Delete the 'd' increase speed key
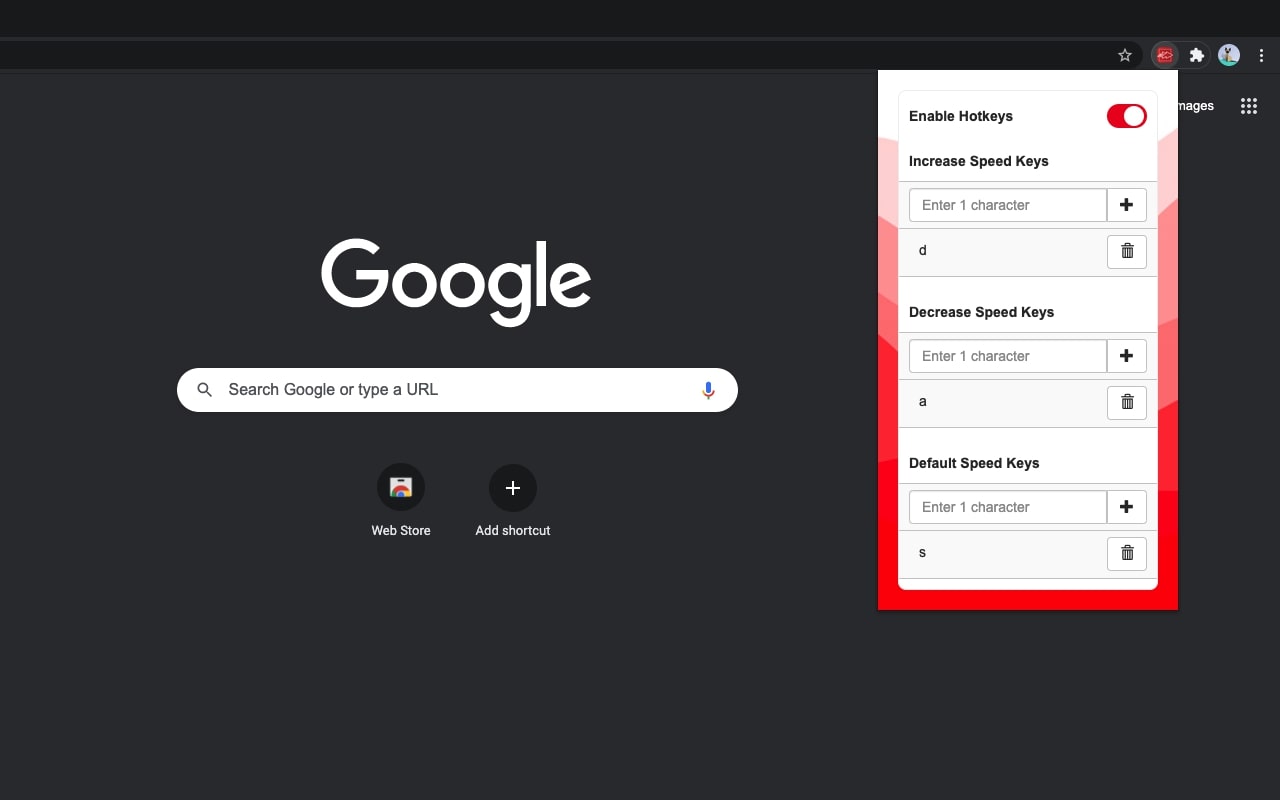The height and width of the screenshot is (800, 1280). point(1127,251)
